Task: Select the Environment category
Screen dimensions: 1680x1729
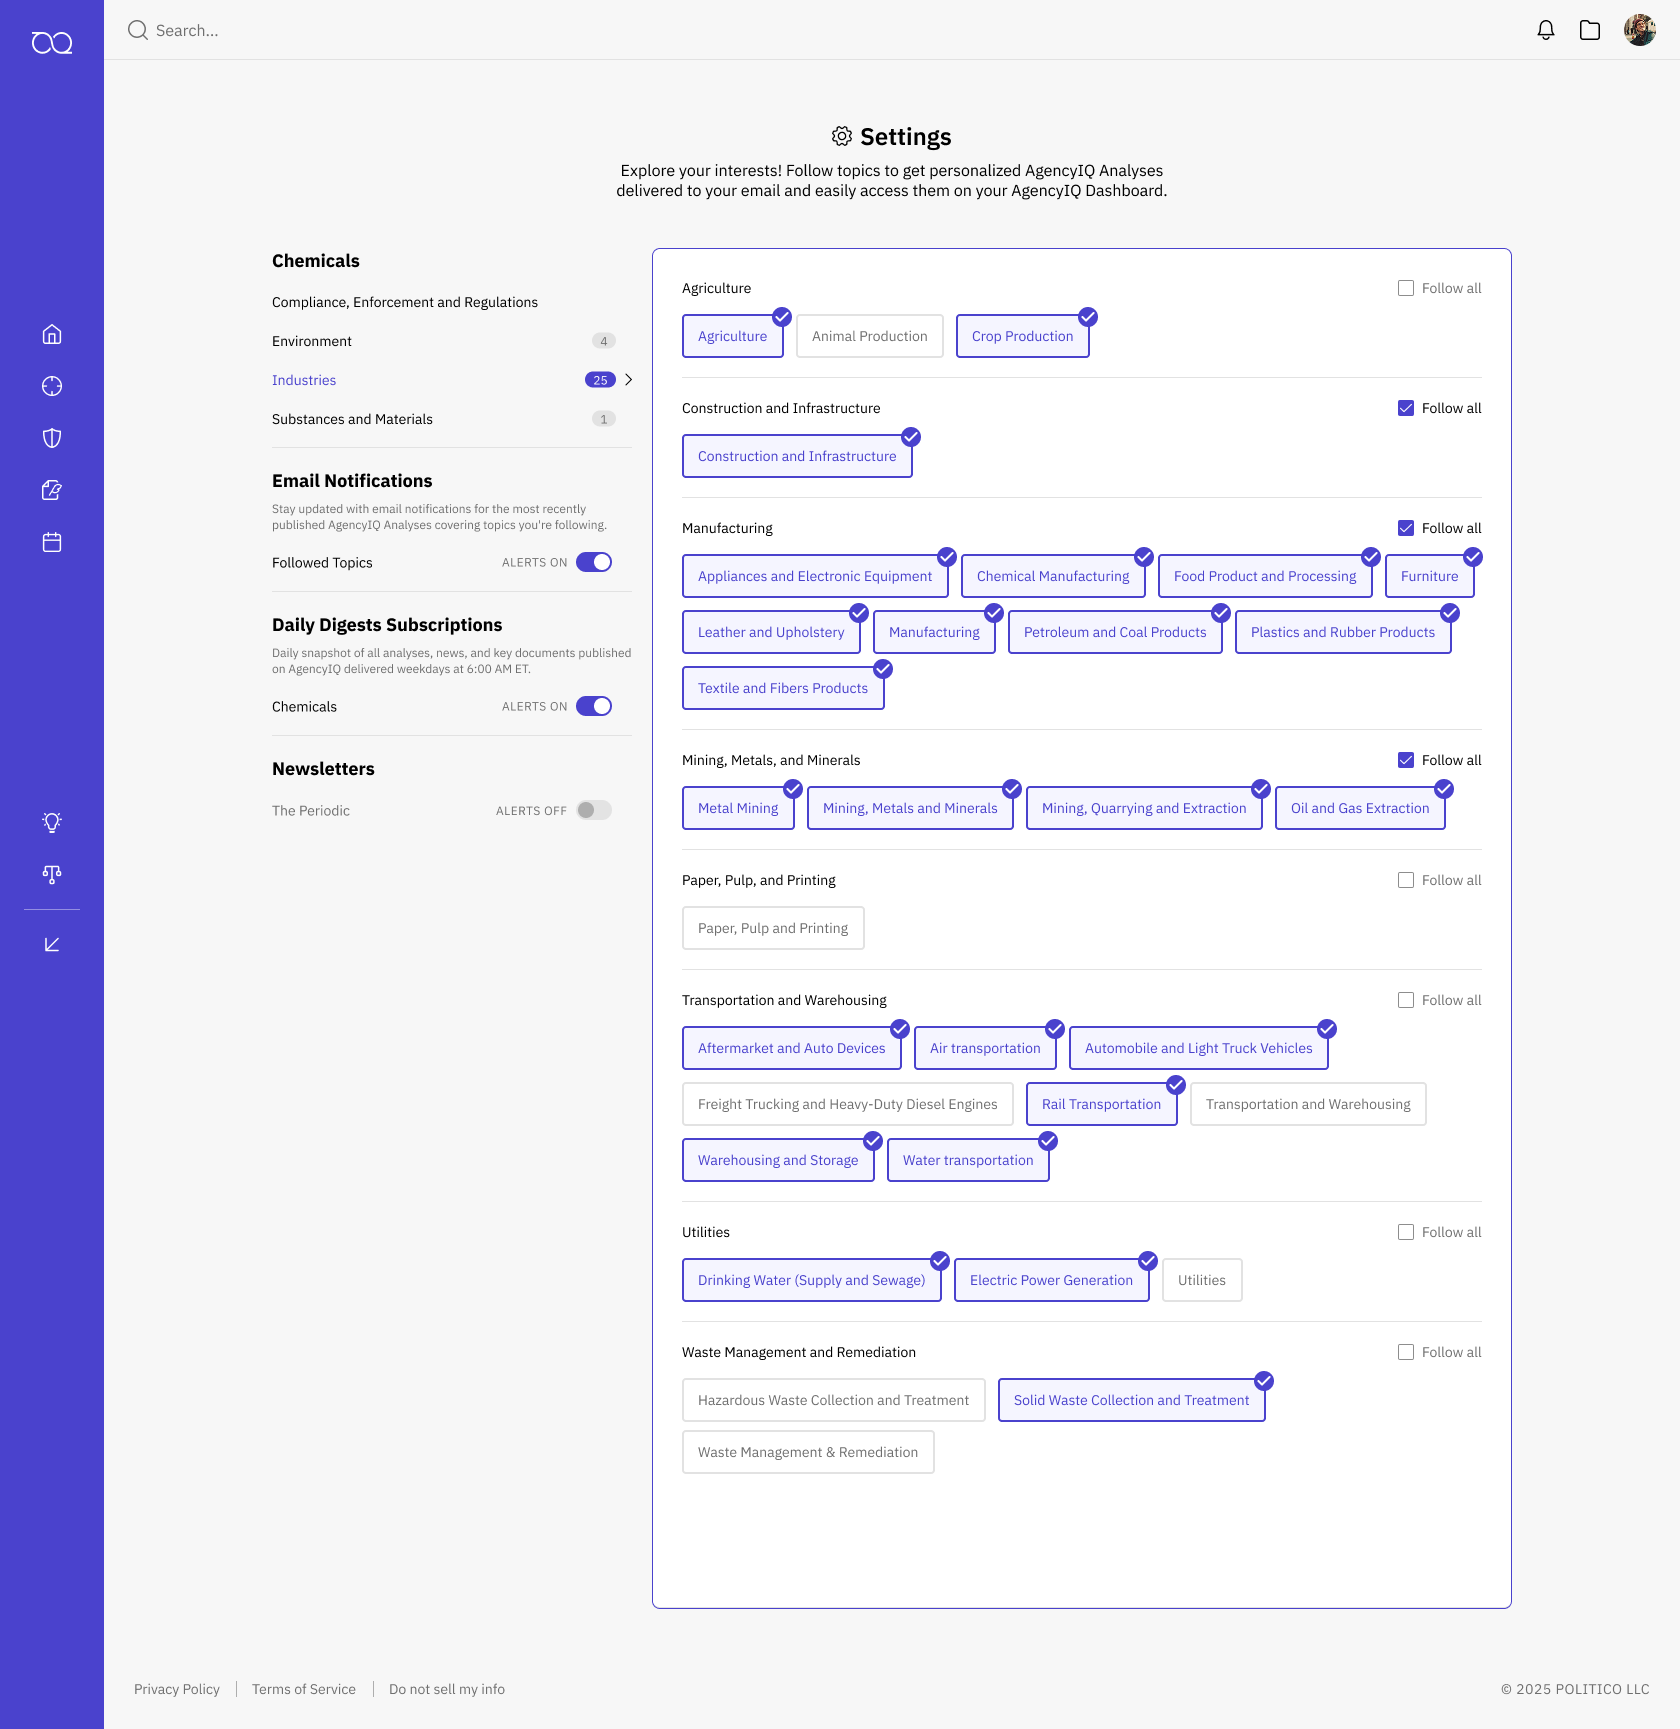Action: [x=311, y=341]
